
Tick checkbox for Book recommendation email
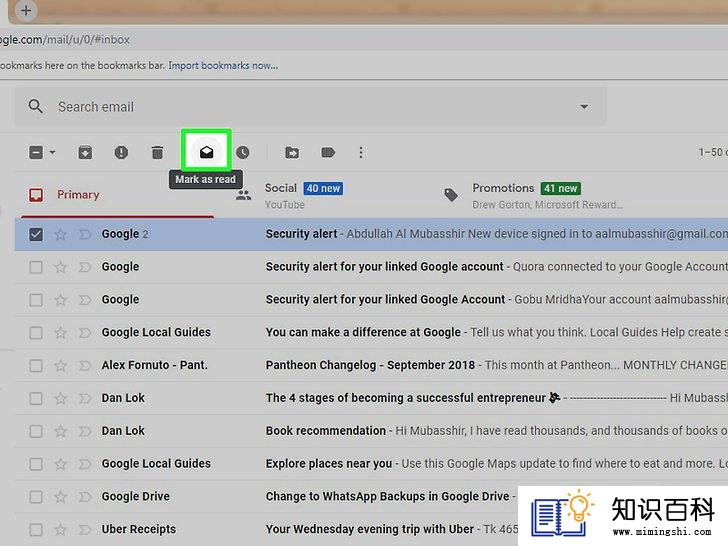(x=36, y=431)
